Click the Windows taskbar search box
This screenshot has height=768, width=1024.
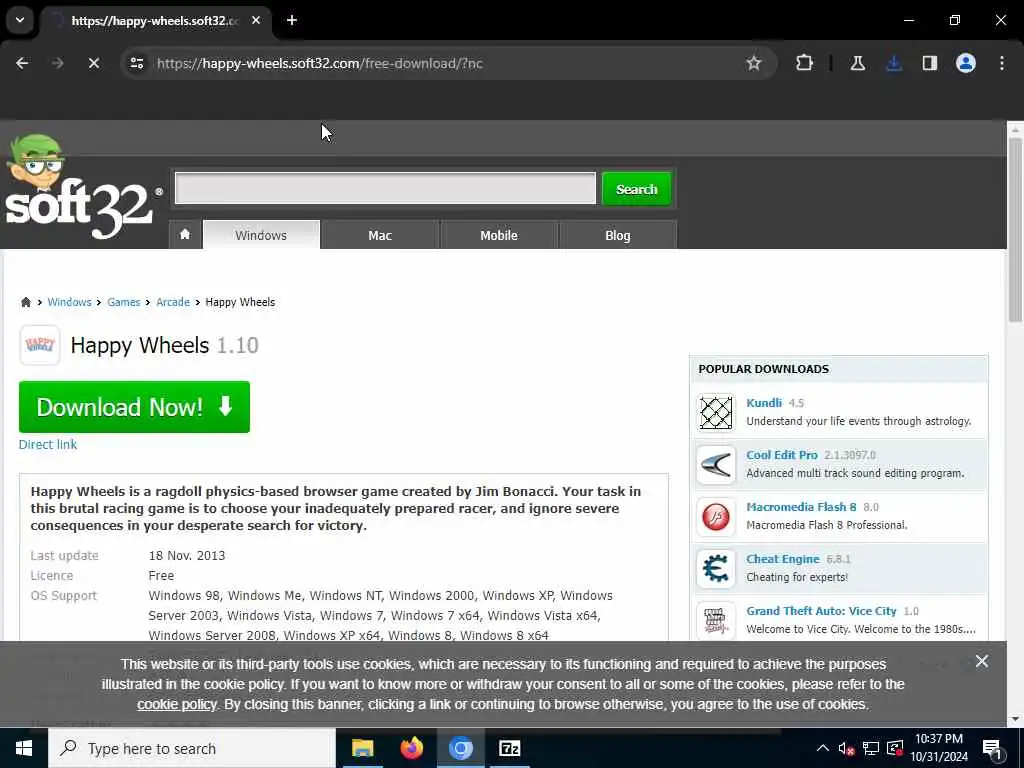pos(192,748)
